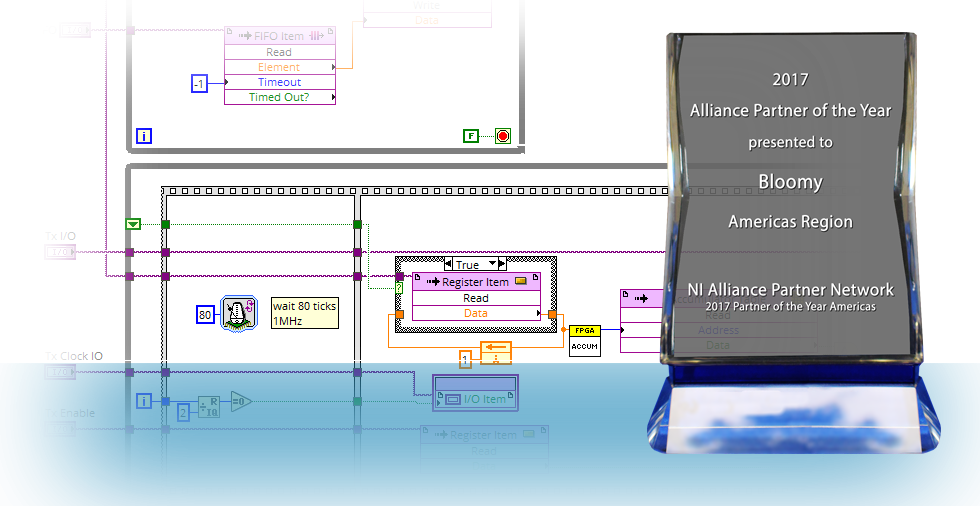
Task: Click the Tx Clock IO label
Action: pyautogui.click(x=74, y=355)
